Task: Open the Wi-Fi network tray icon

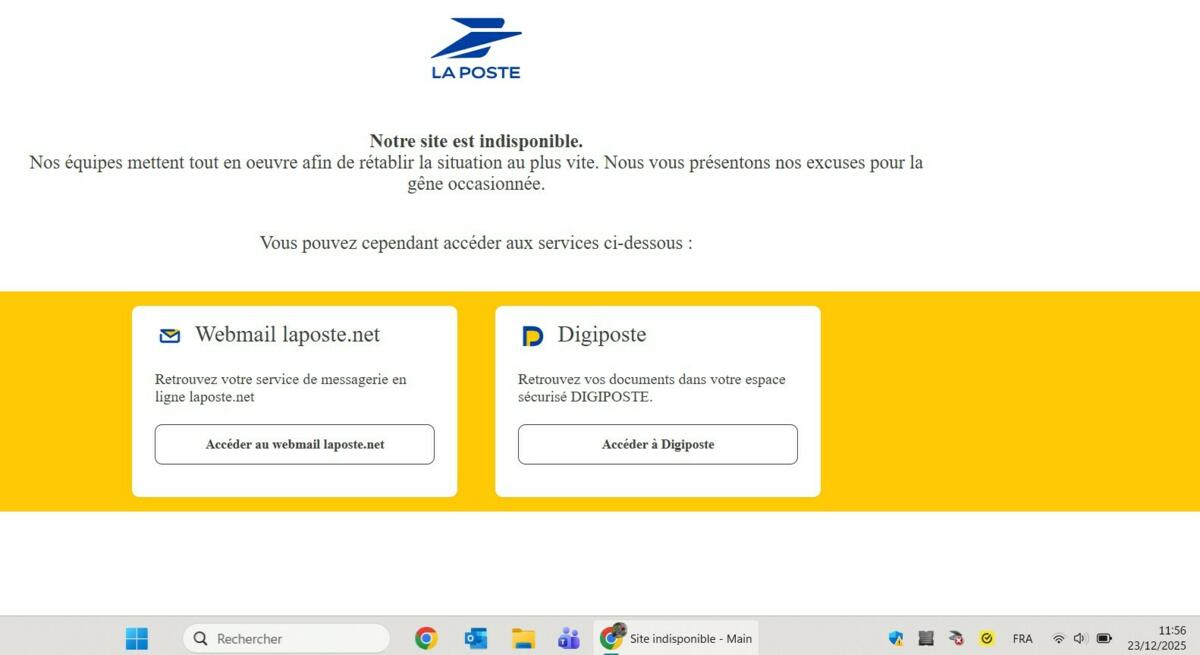Action: 1058,638
